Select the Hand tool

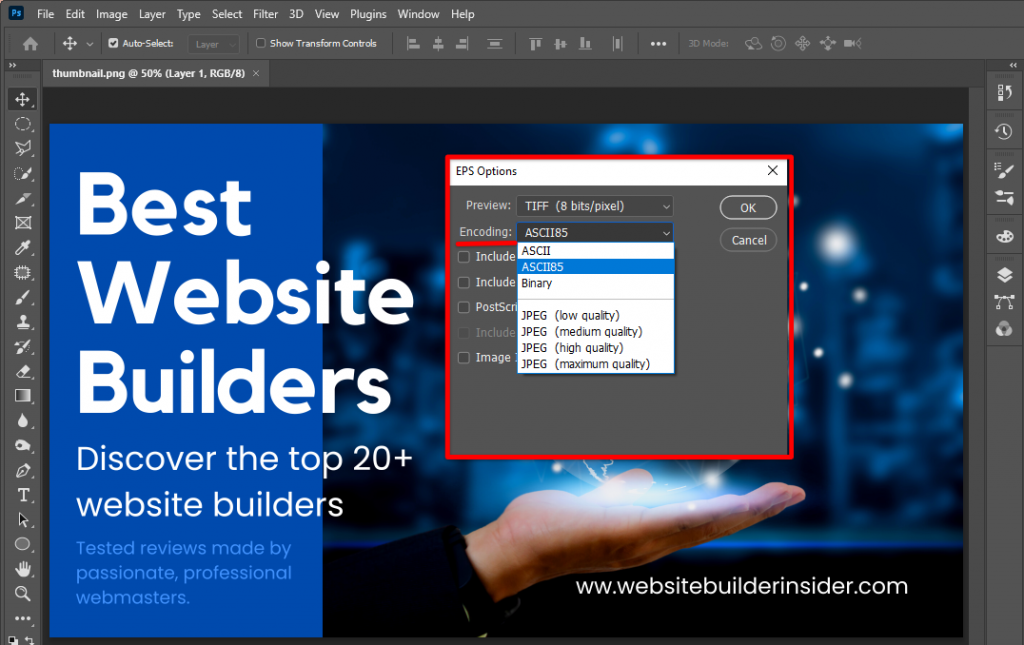click(22, 569)
